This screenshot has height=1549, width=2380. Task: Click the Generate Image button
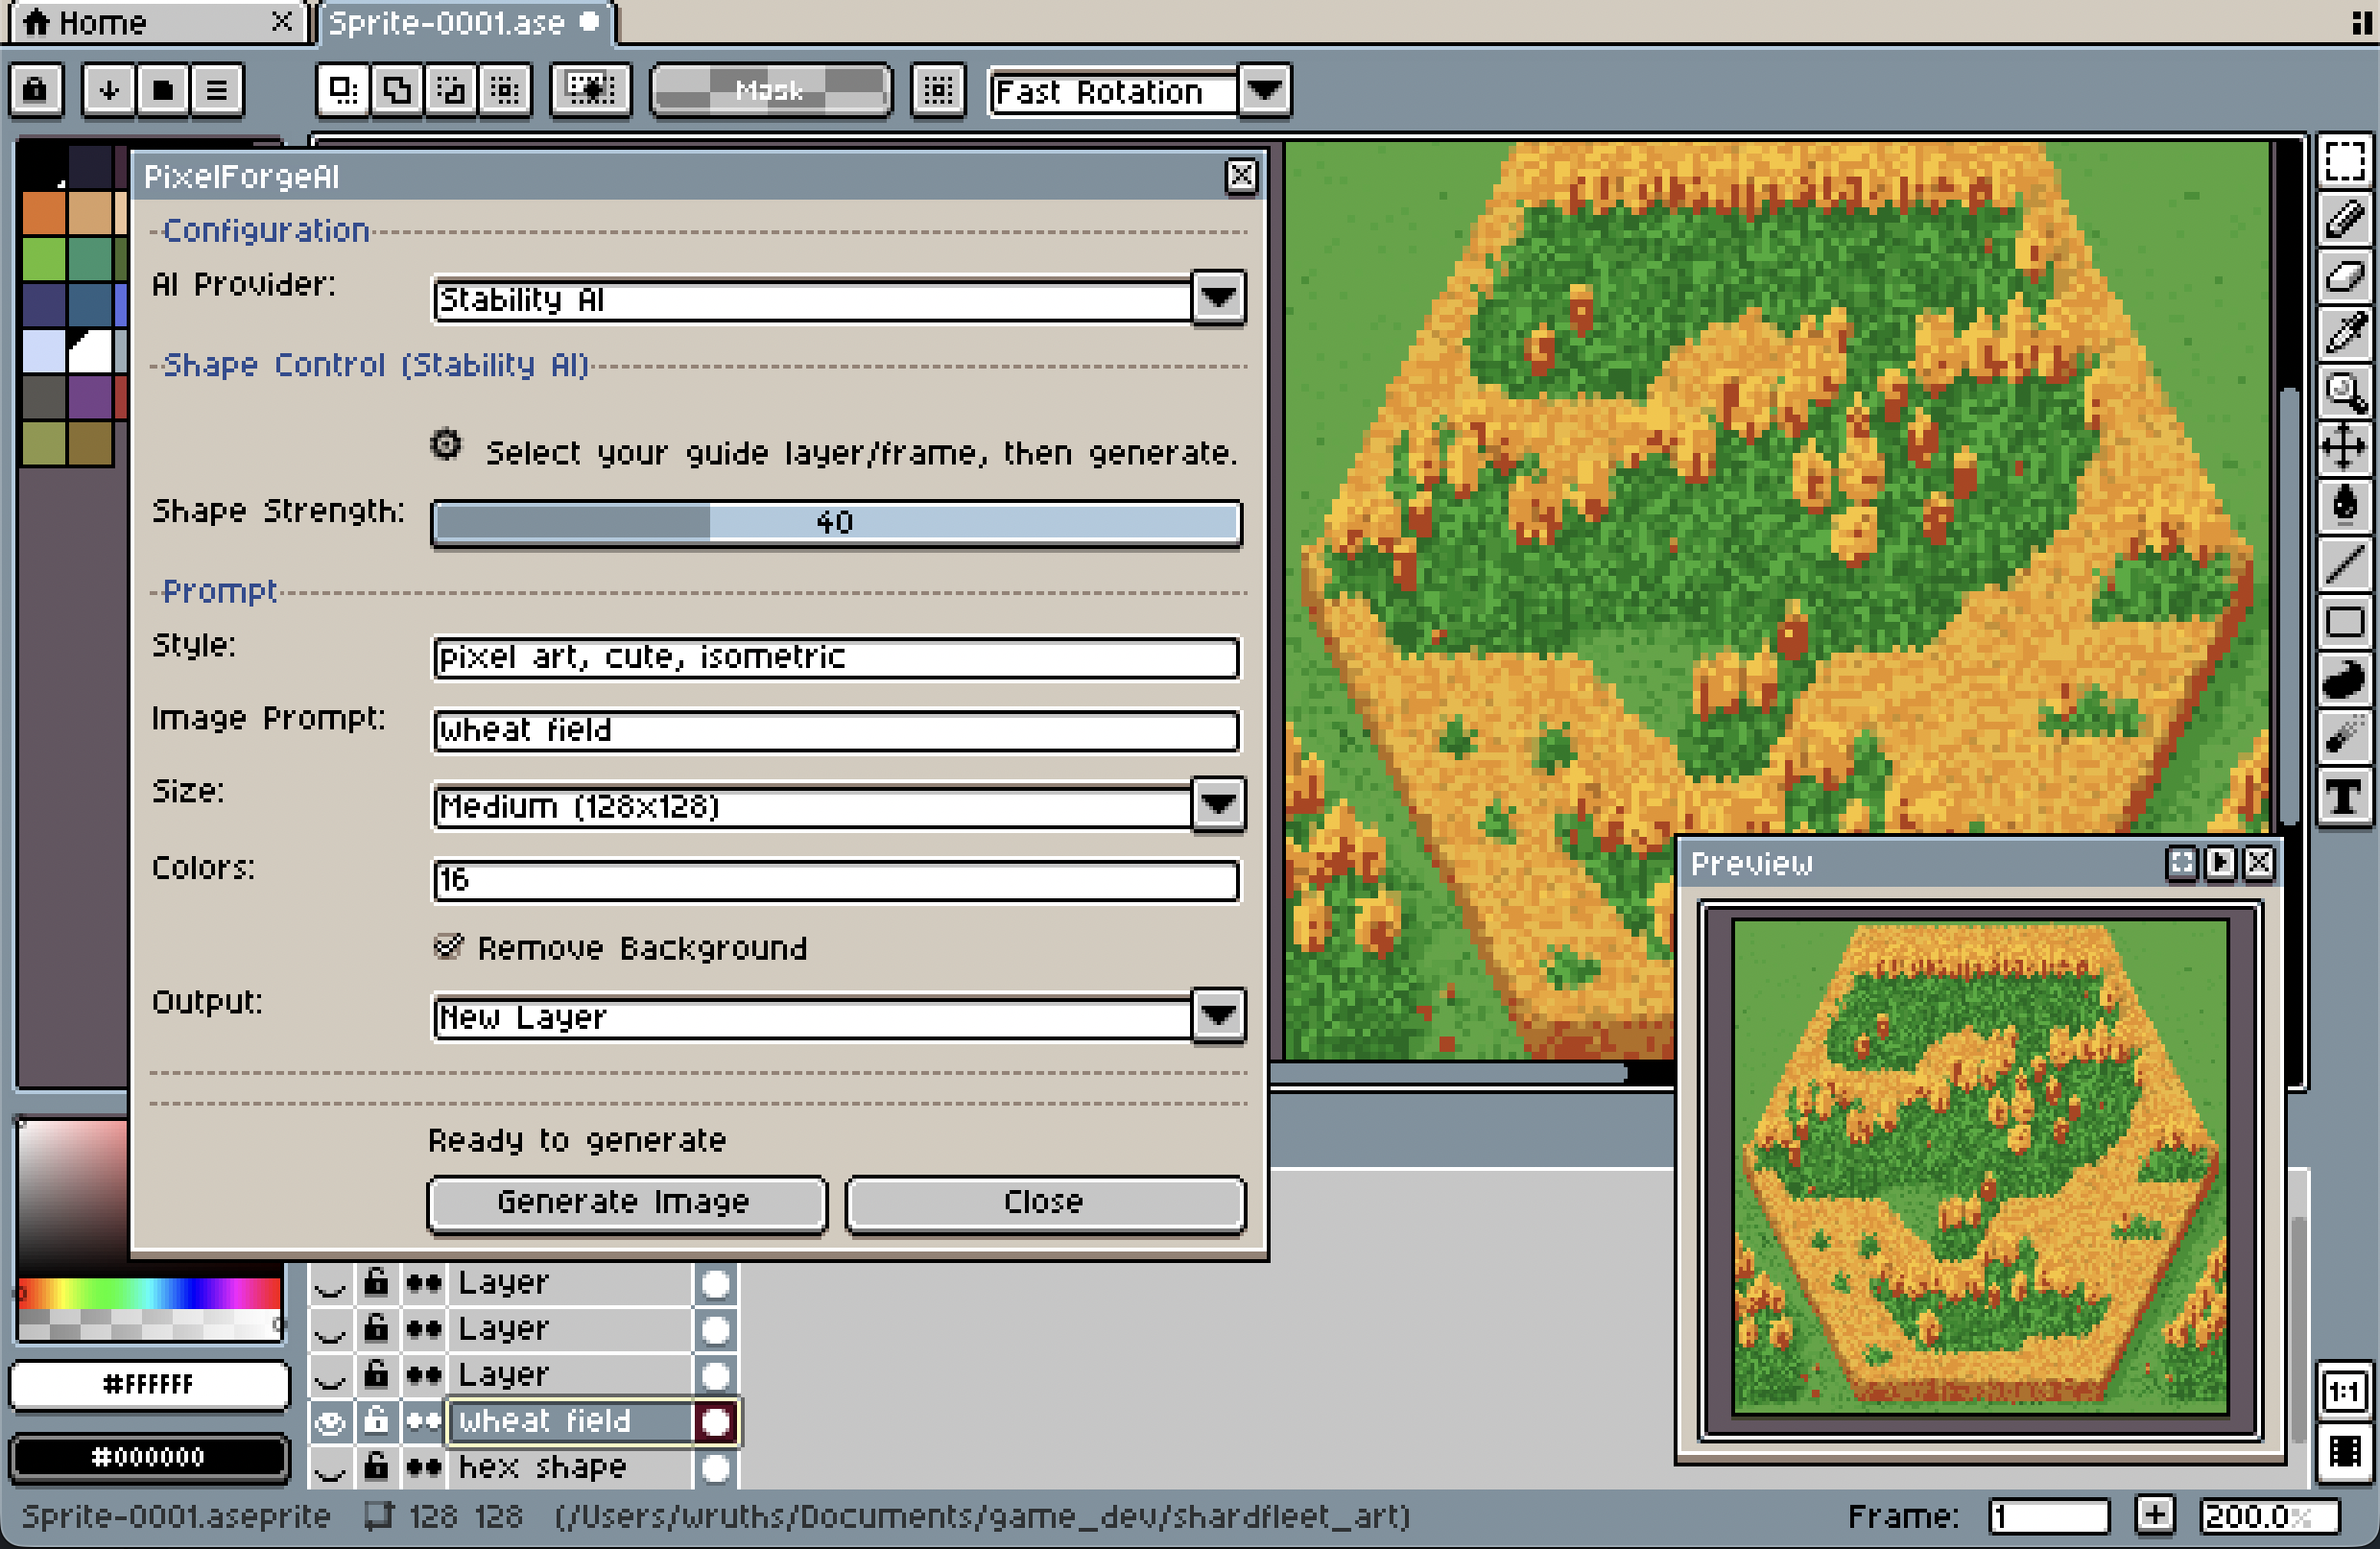(x=626, y=1202)
